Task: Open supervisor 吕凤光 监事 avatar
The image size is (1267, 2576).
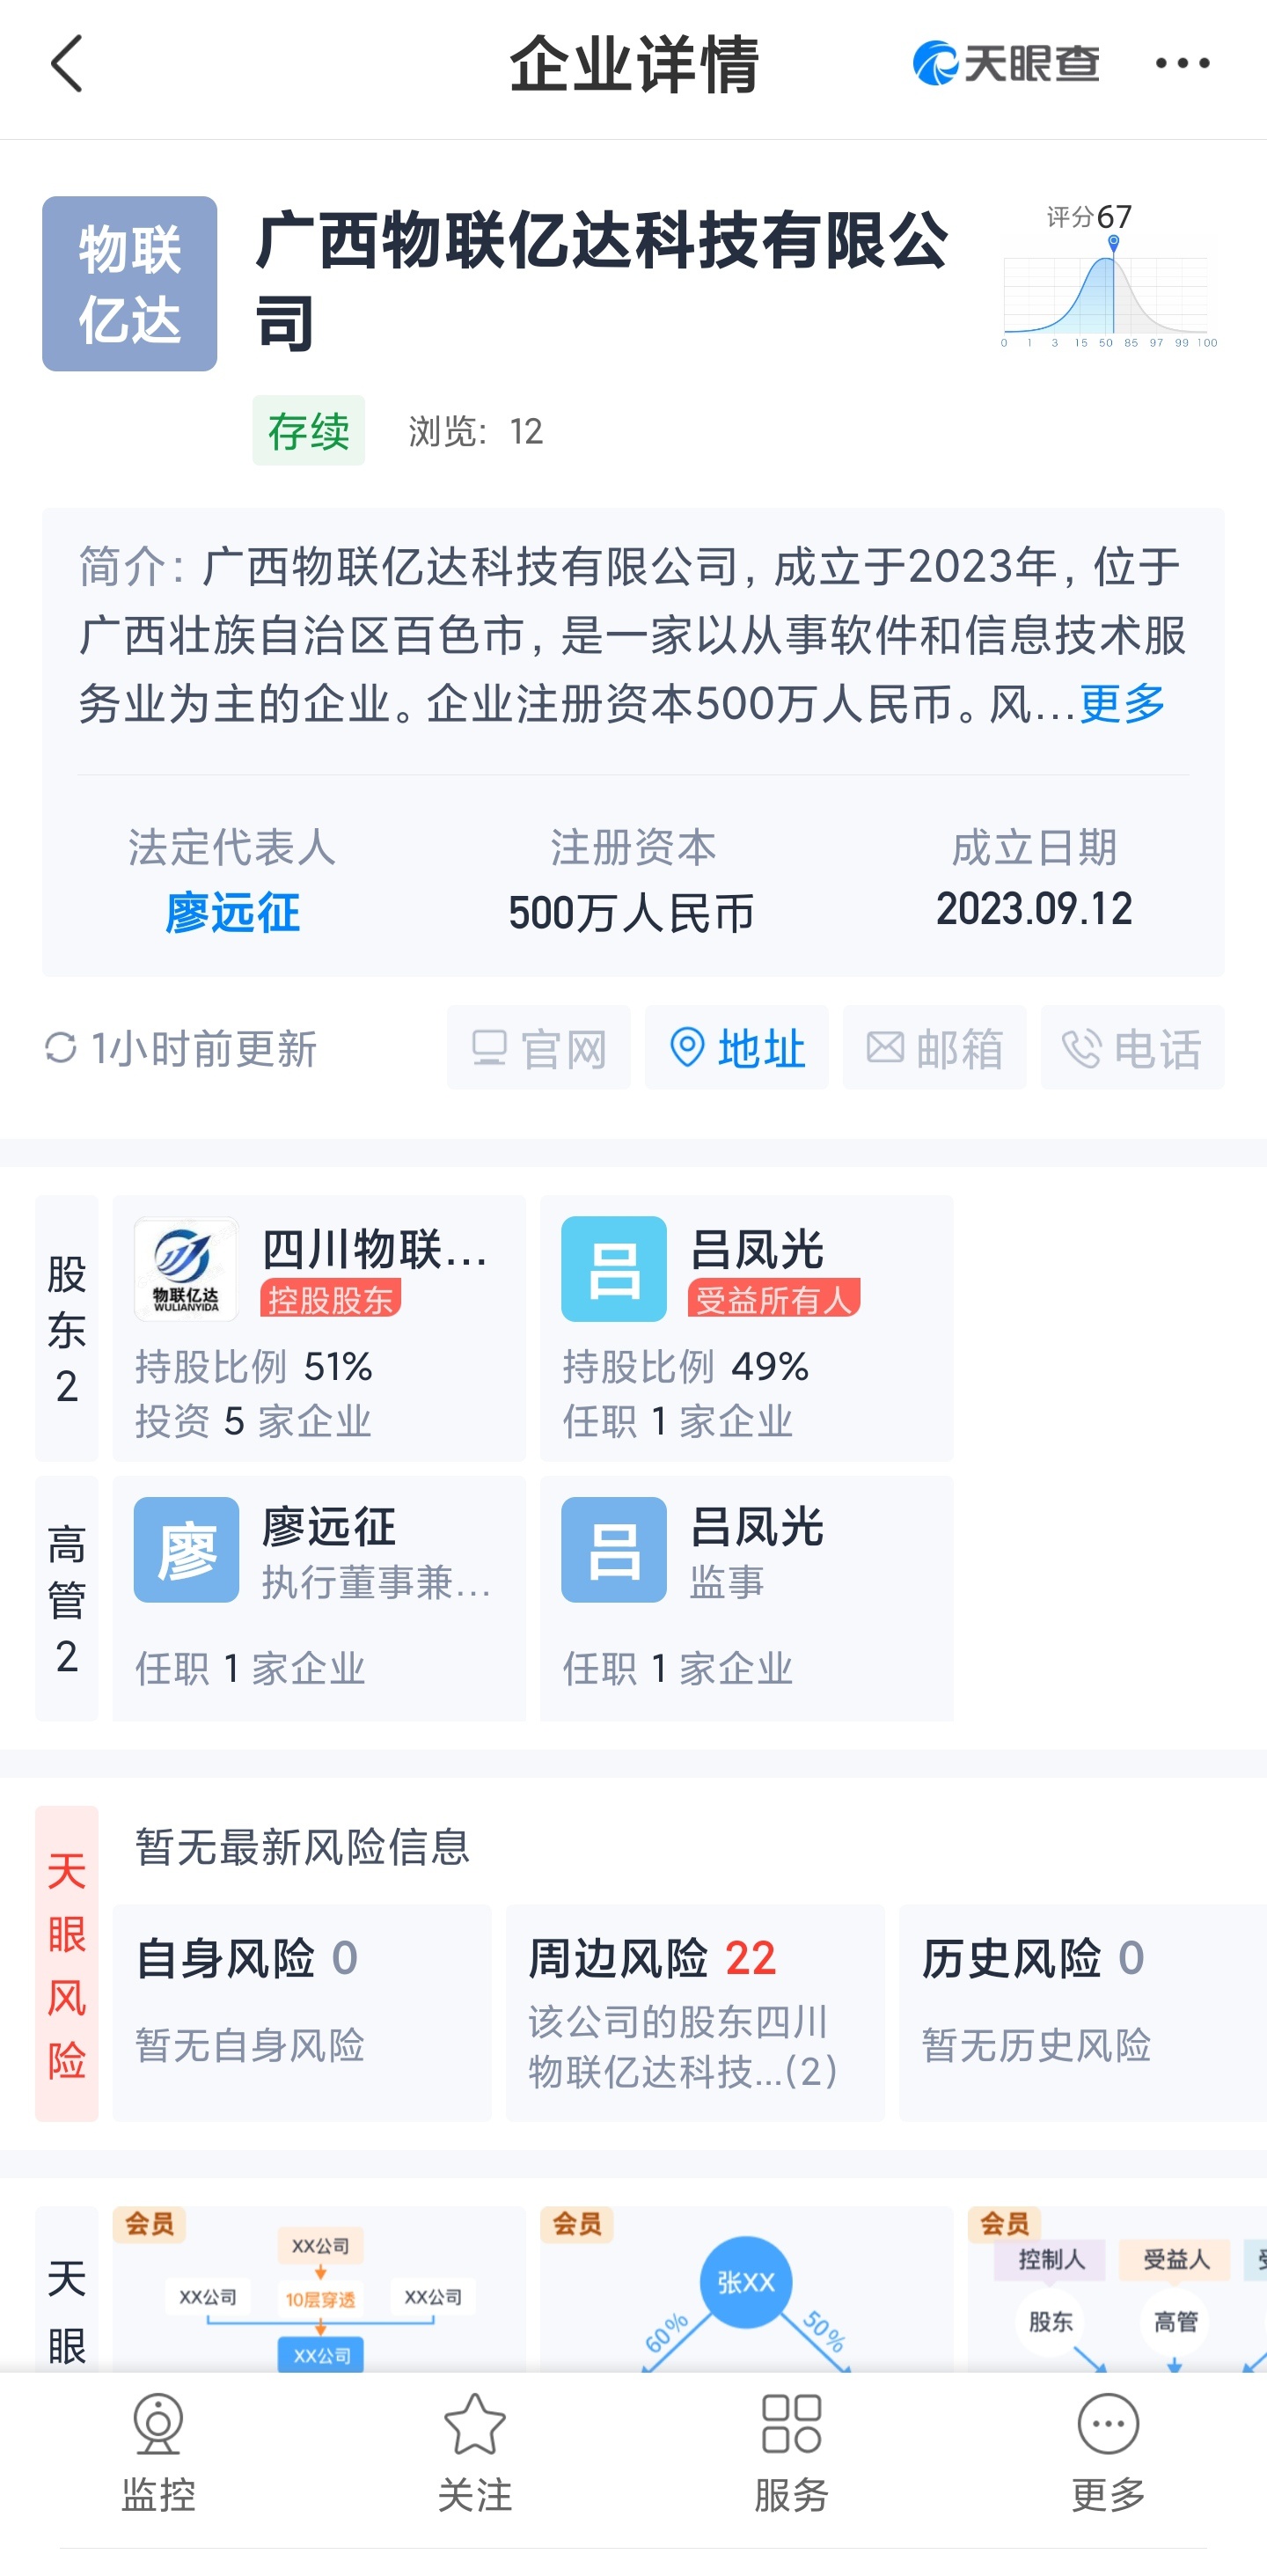Action: [614, 1550]
